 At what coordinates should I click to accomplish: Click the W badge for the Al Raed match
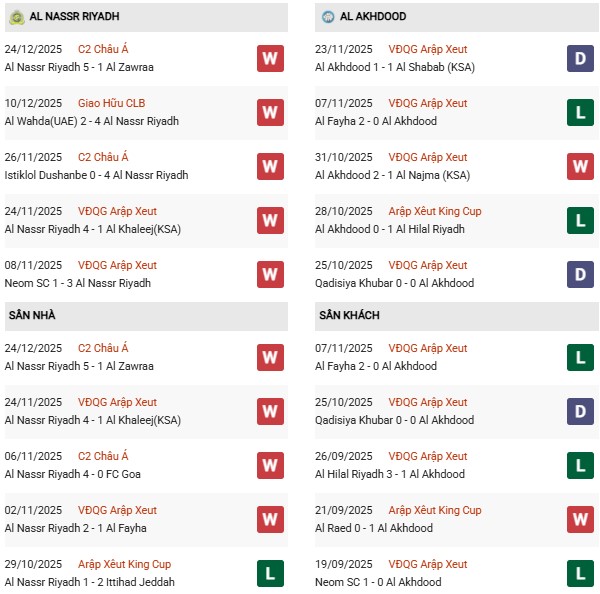click(579, 519)
